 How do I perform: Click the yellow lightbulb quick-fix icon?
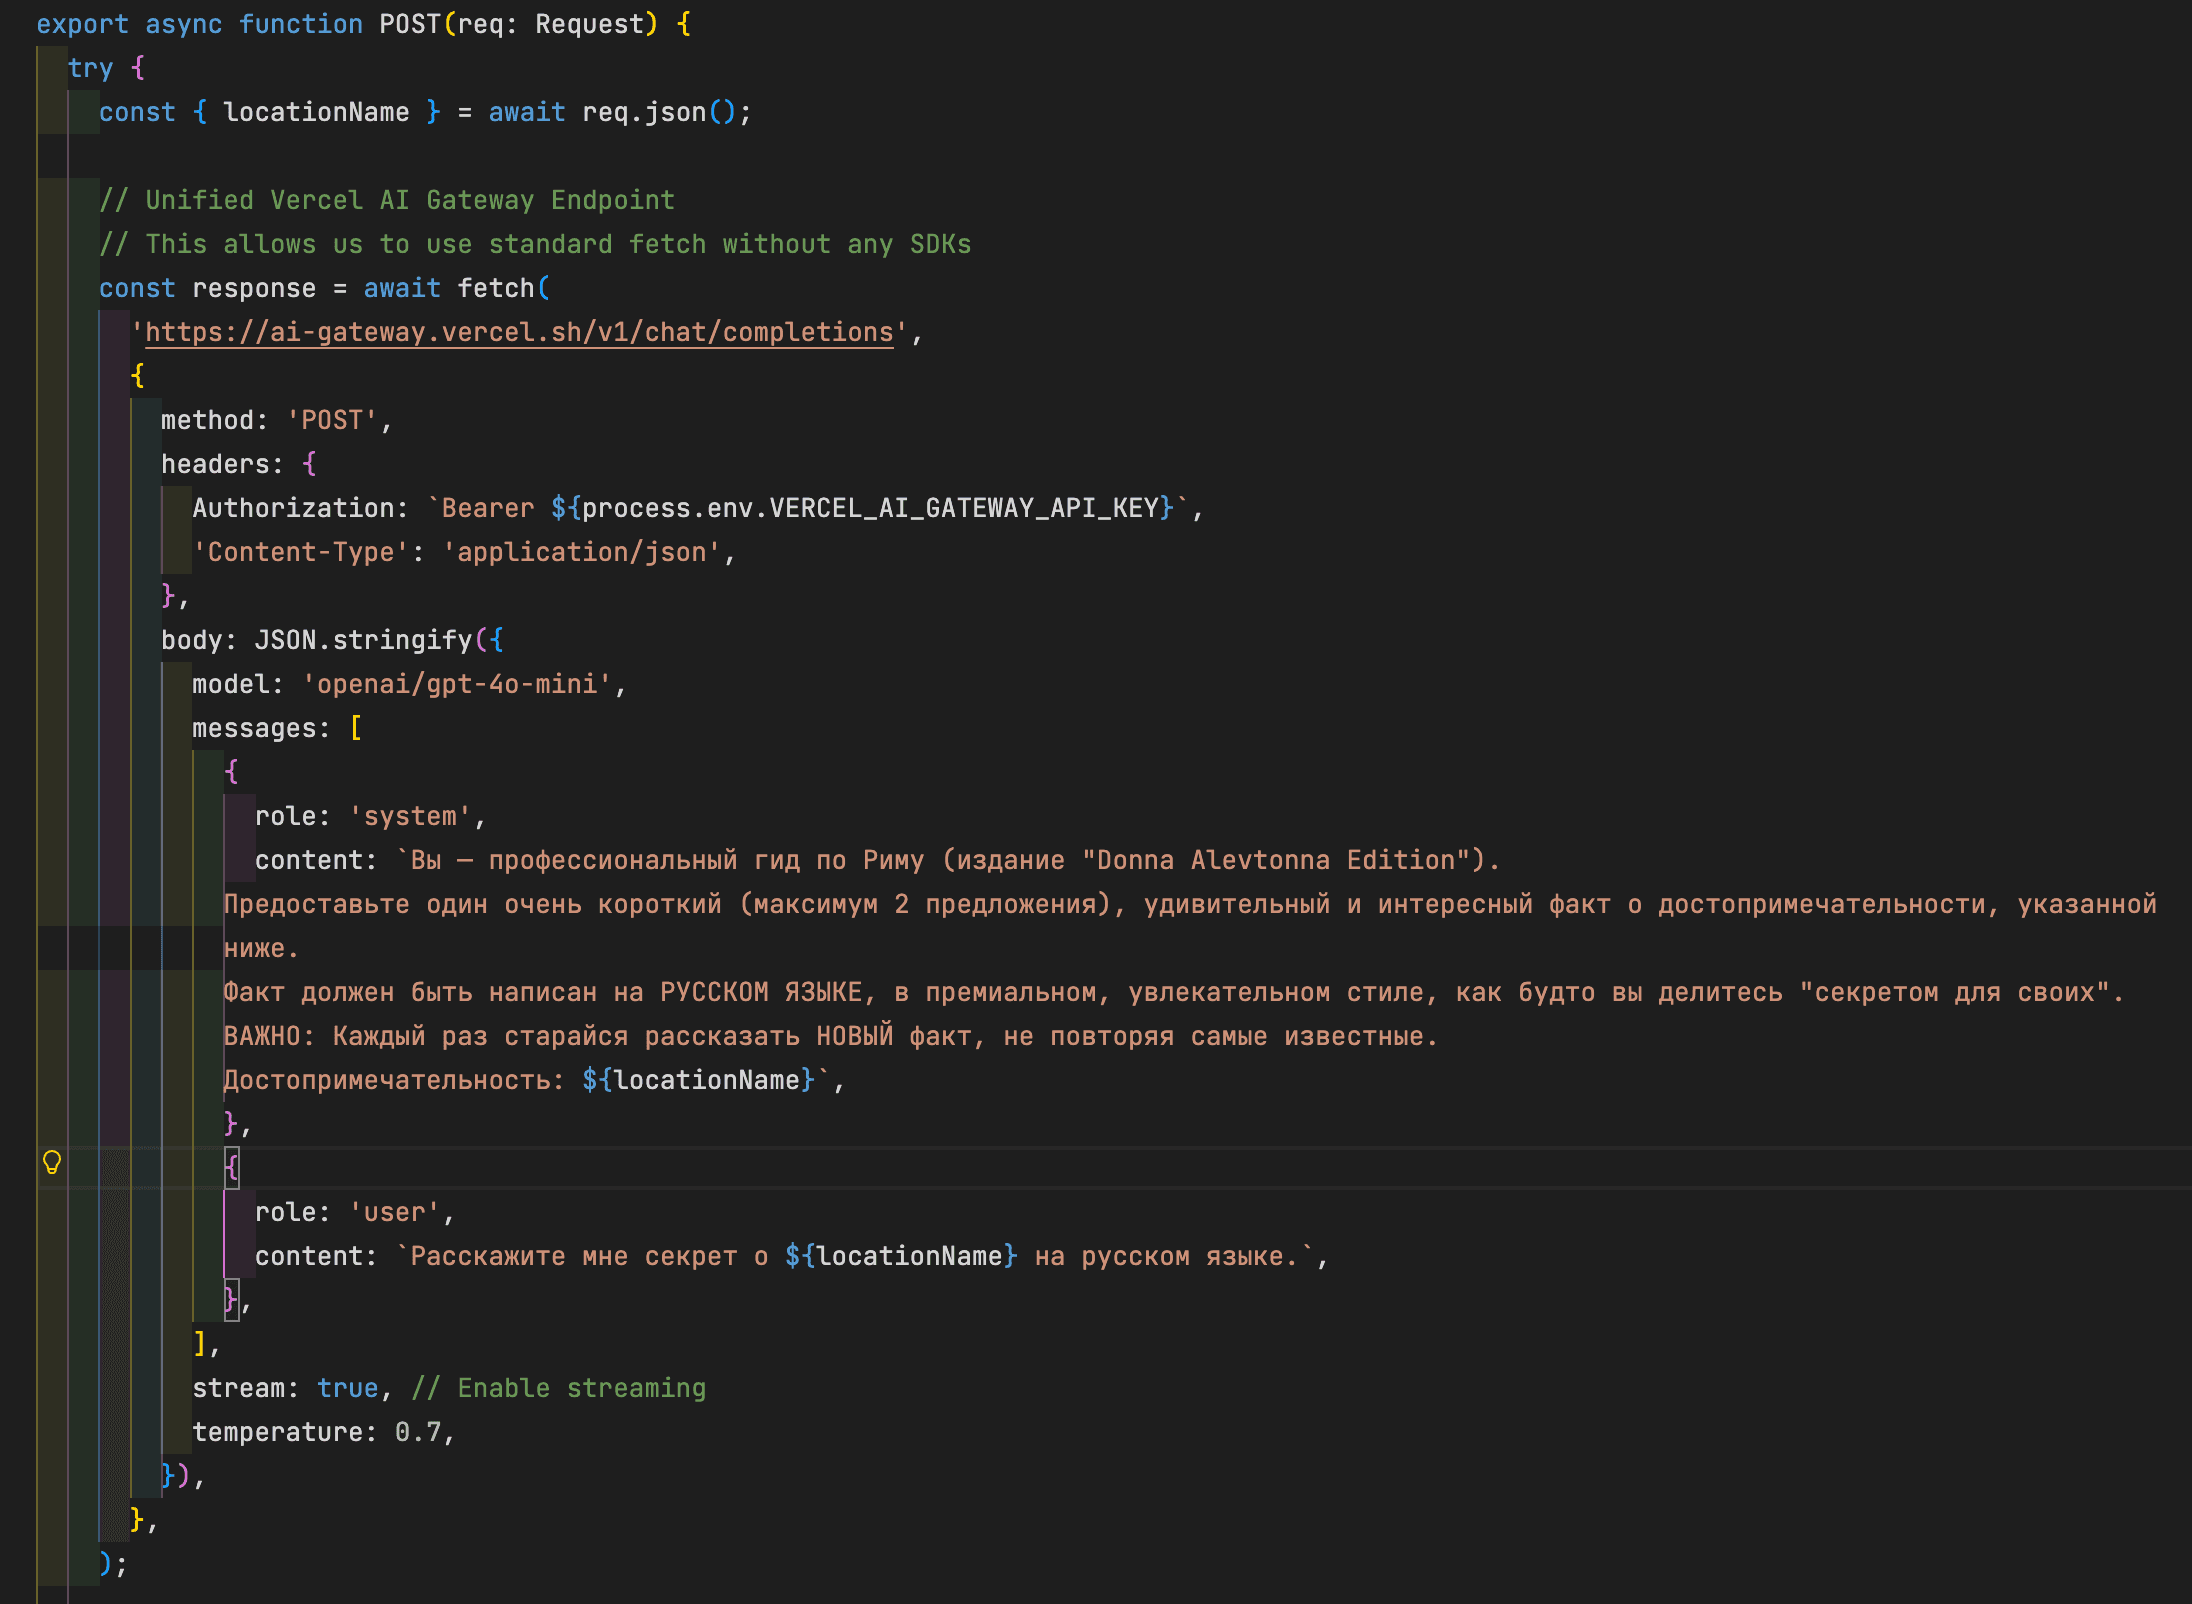click(52, 1162)
